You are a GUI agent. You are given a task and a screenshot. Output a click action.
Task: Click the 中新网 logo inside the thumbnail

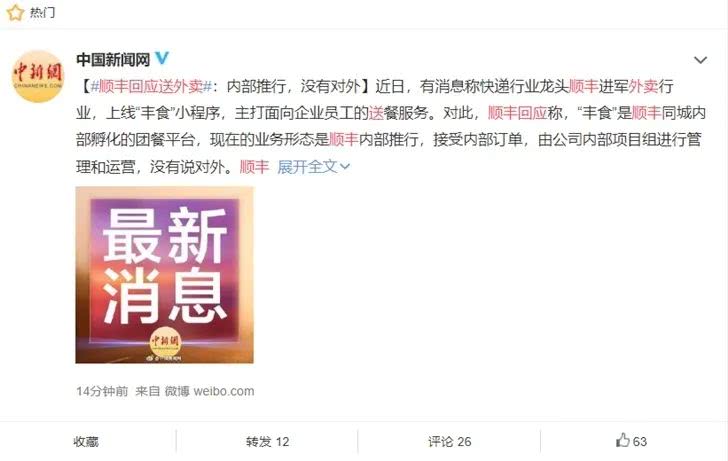(x=165, y=341)
